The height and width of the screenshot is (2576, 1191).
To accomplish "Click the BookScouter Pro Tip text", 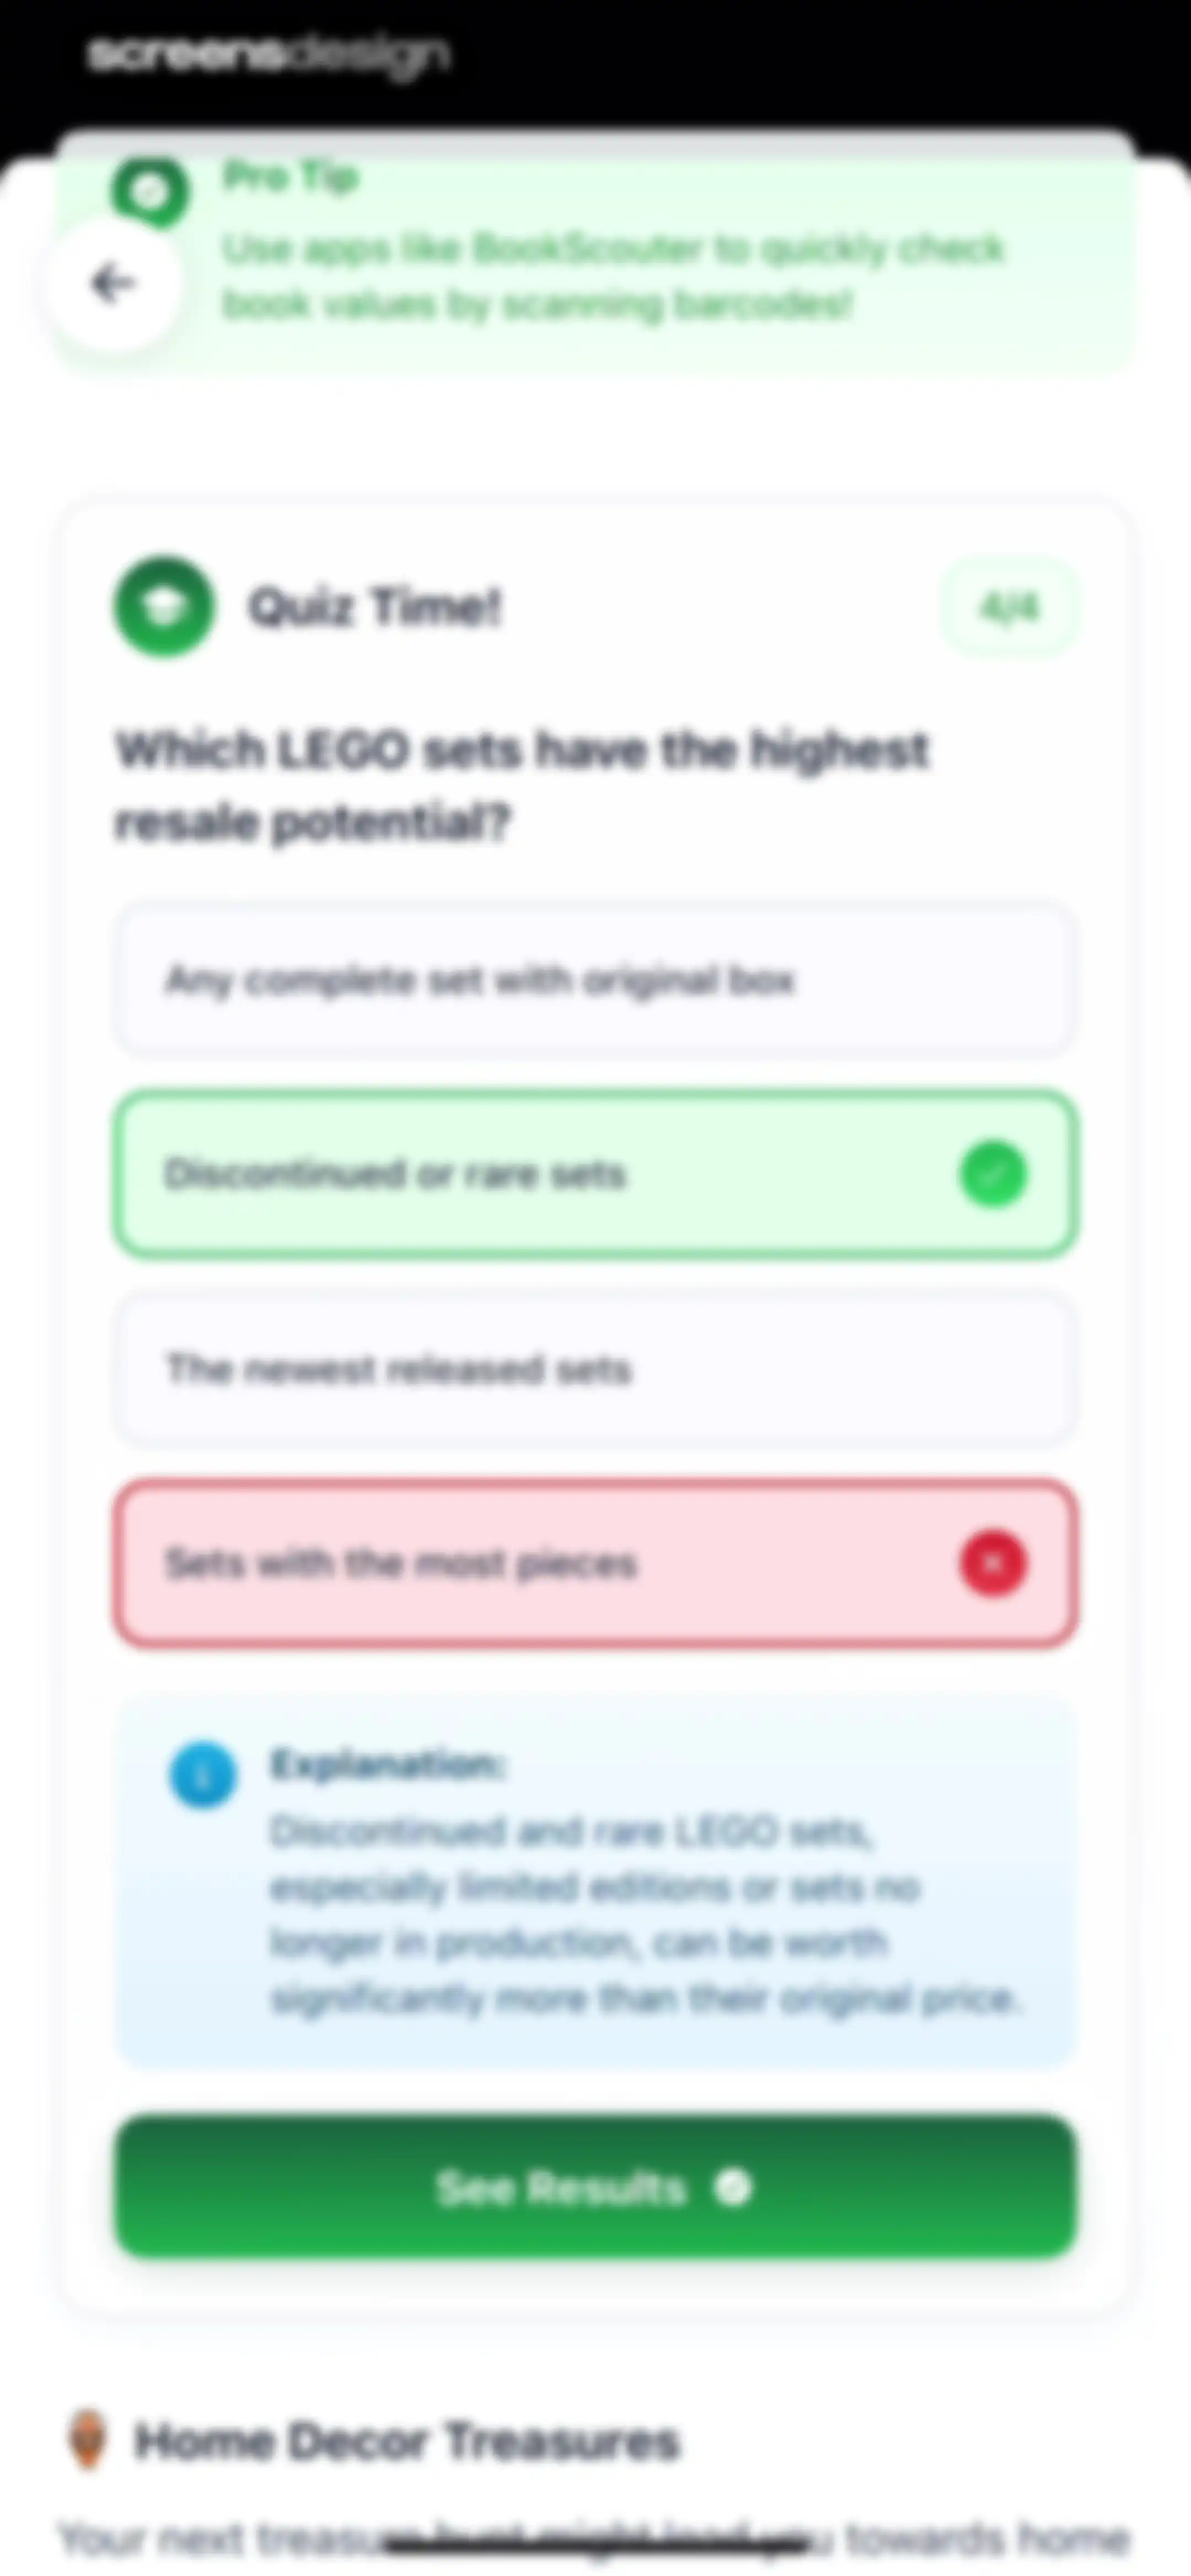I will point(612,276).
